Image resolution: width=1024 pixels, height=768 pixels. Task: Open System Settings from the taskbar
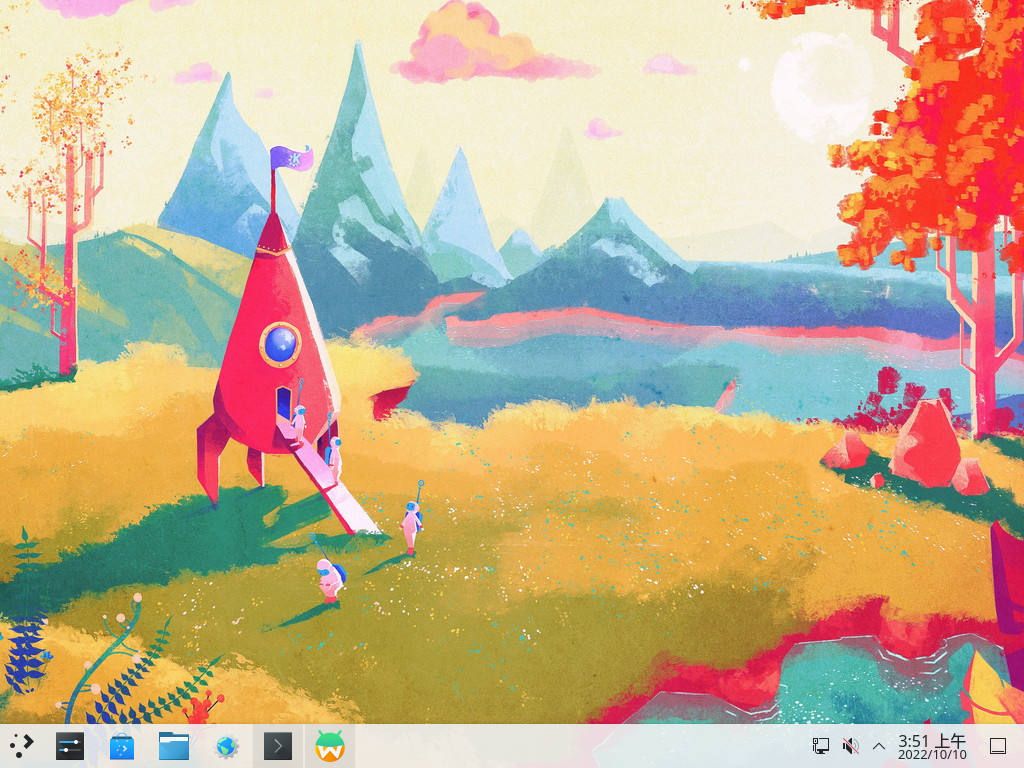(x=70, y=746)
